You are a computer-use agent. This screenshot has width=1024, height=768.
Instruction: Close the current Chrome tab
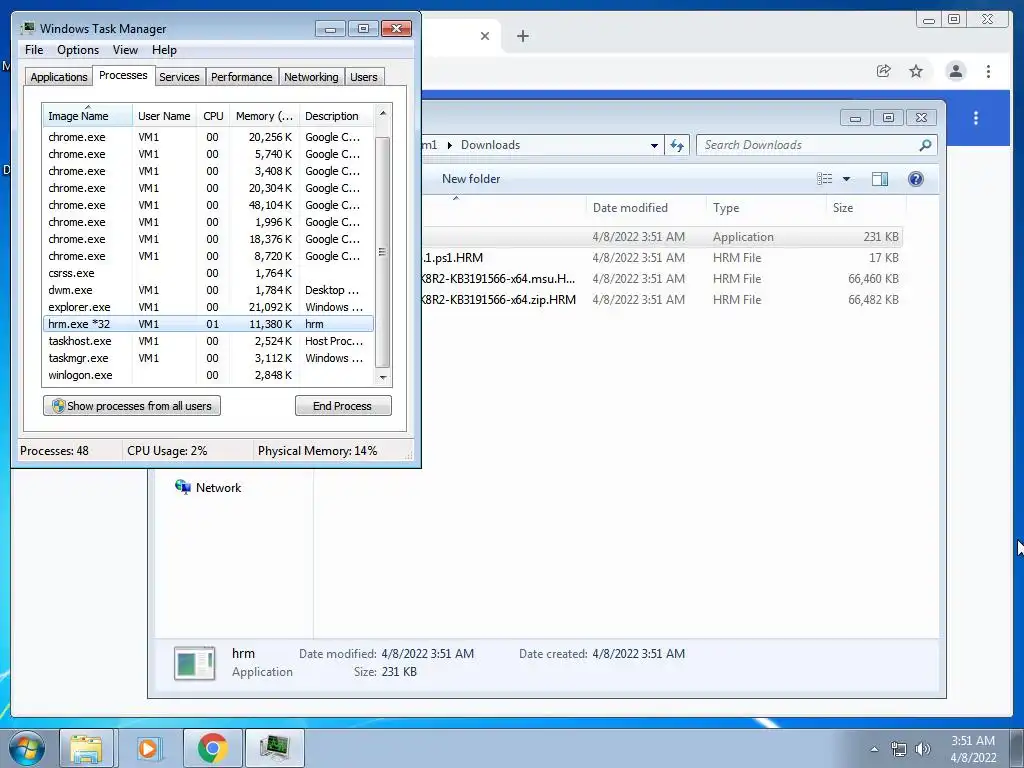tap(485, 36)
